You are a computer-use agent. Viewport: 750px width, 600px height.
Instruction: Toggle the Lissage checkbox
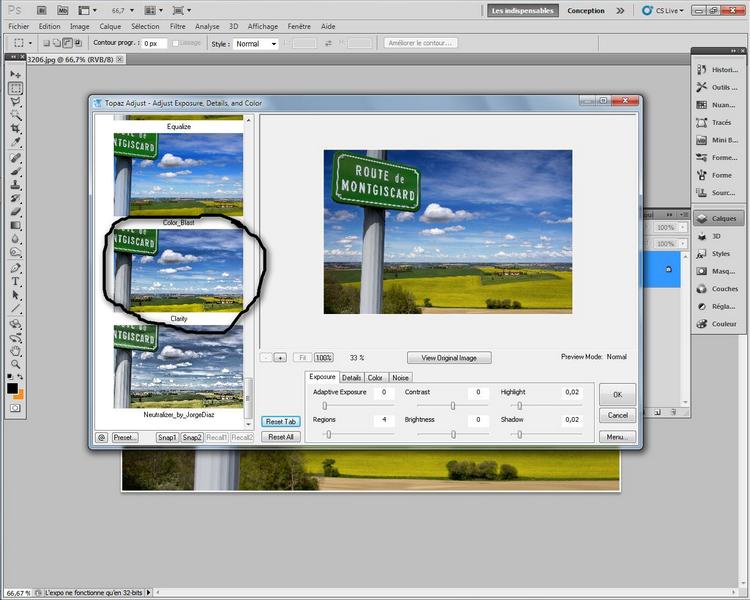click(x=176, y=43)
